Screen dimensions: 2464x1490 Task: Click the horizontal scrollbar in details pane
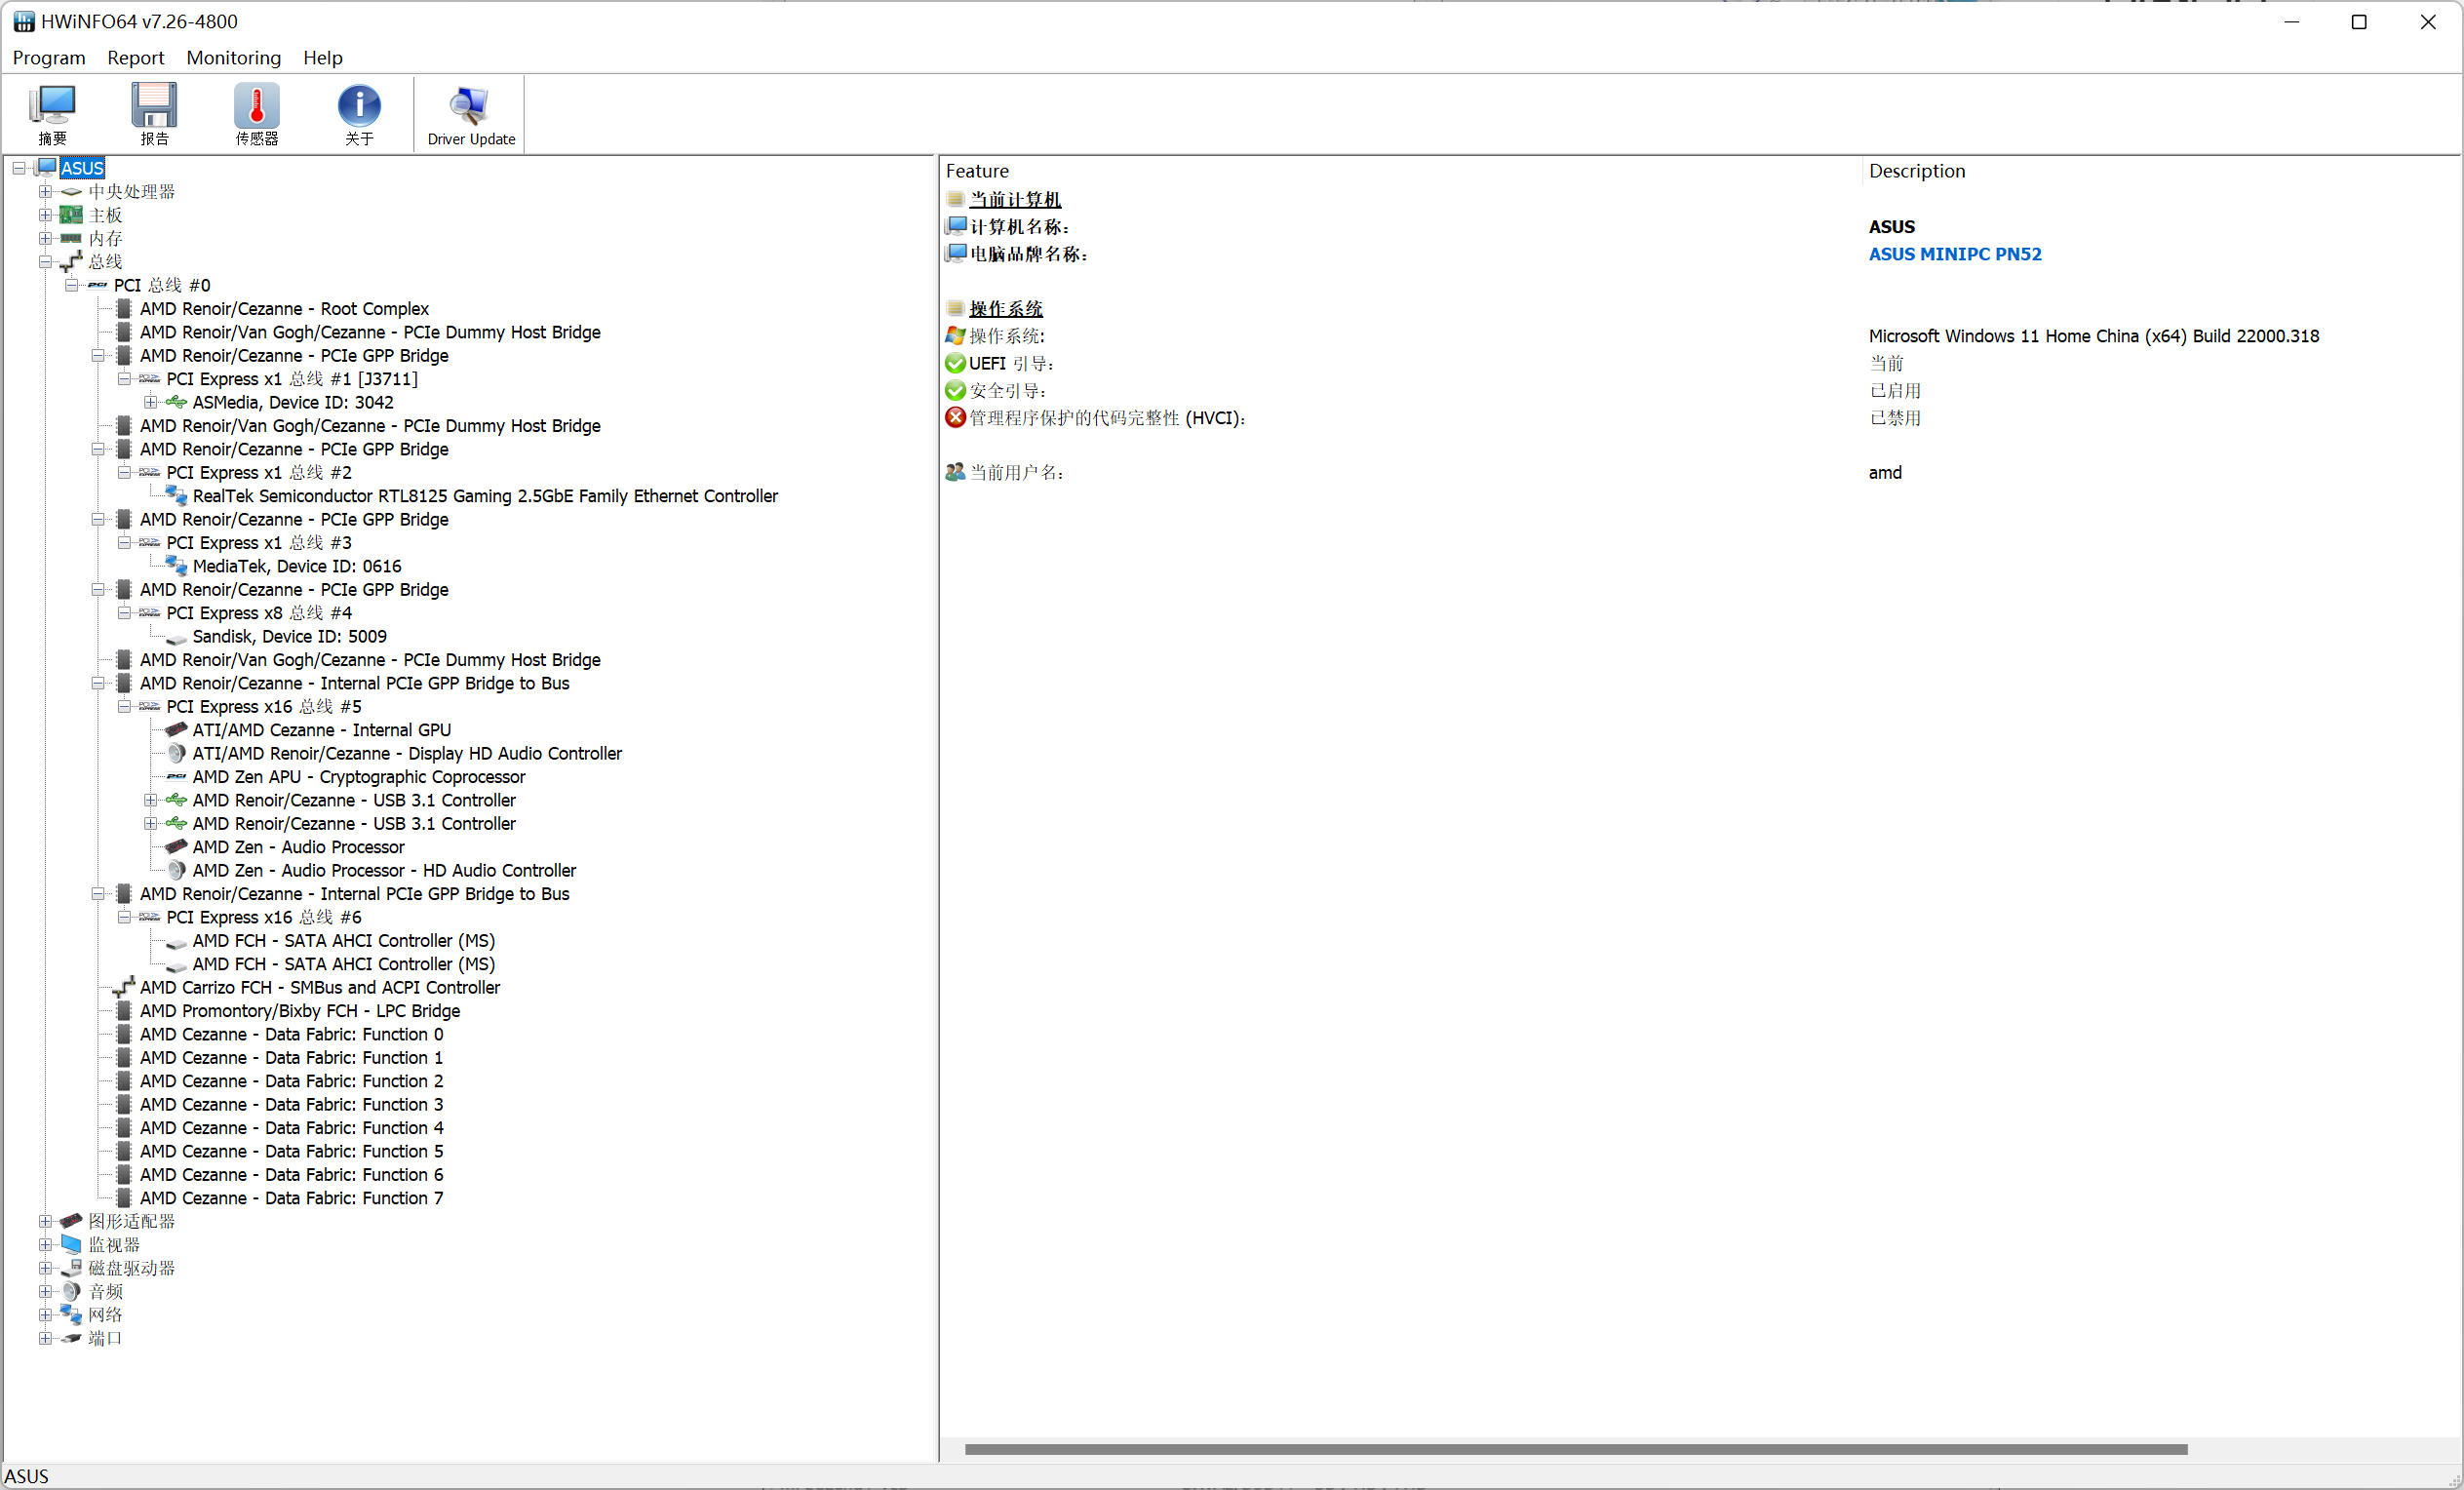[x=1576, y=1449]
